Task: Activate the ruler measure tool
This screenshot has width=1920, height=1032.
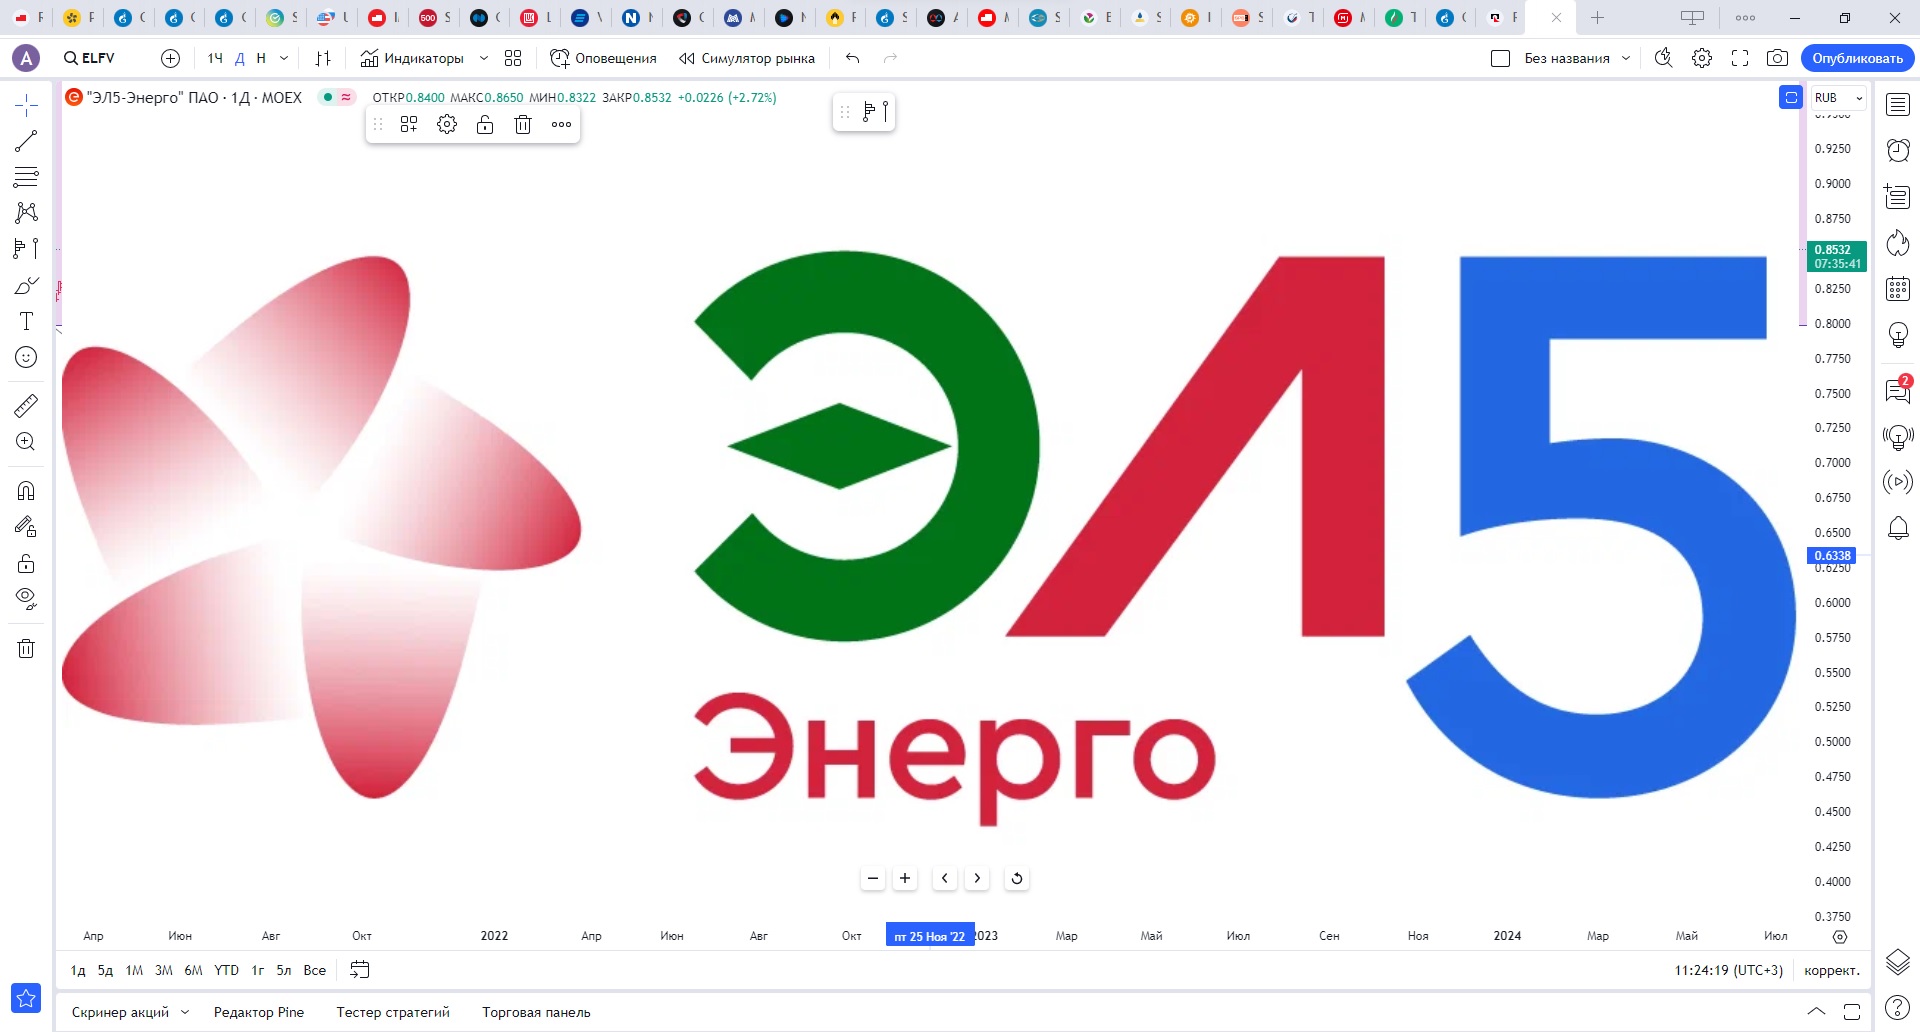Action: coord(26,405)
